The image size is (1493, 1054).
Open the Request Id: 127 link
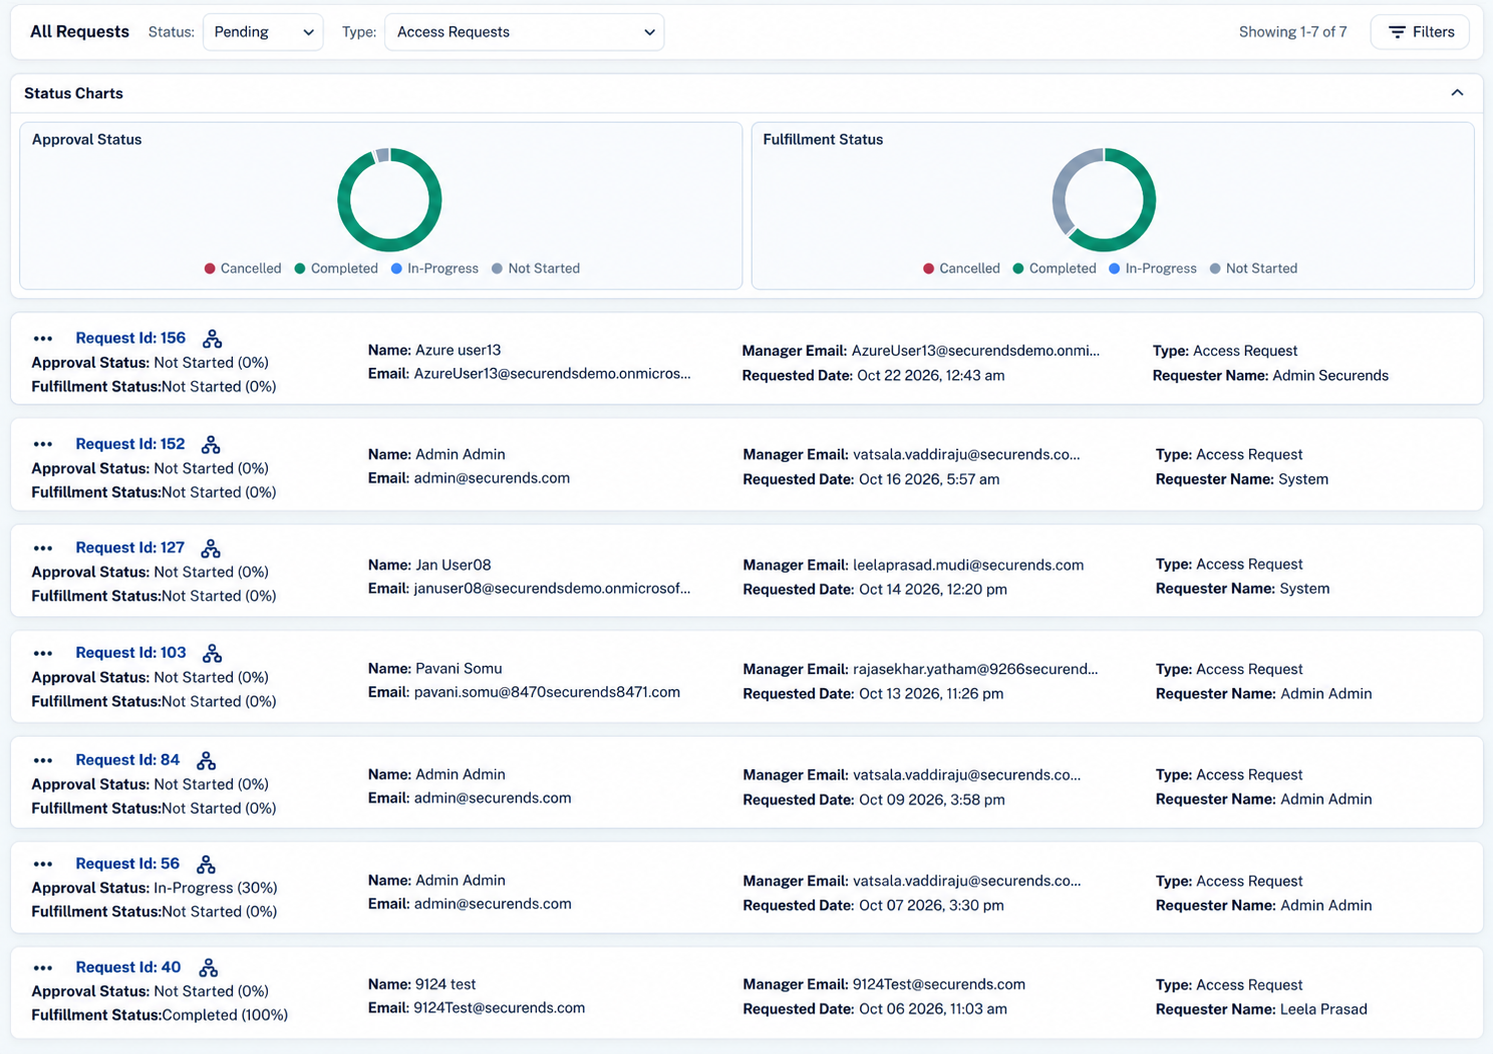tap(130, 547)
